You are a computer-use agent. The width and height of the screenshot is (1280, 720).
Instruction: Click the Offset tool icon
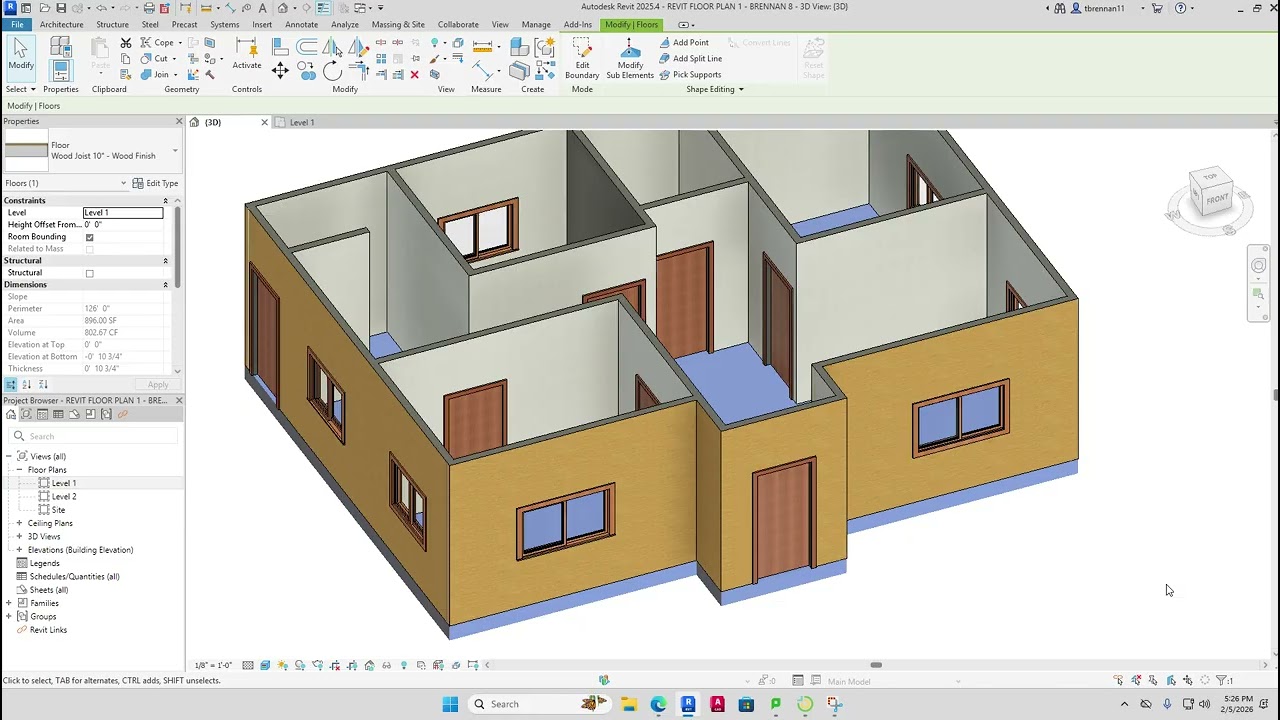tap(307, 46)
